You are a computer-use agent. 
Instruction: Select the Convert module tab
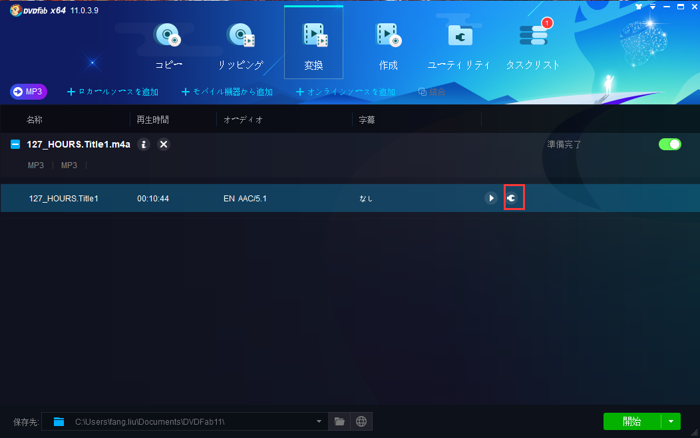313,43
